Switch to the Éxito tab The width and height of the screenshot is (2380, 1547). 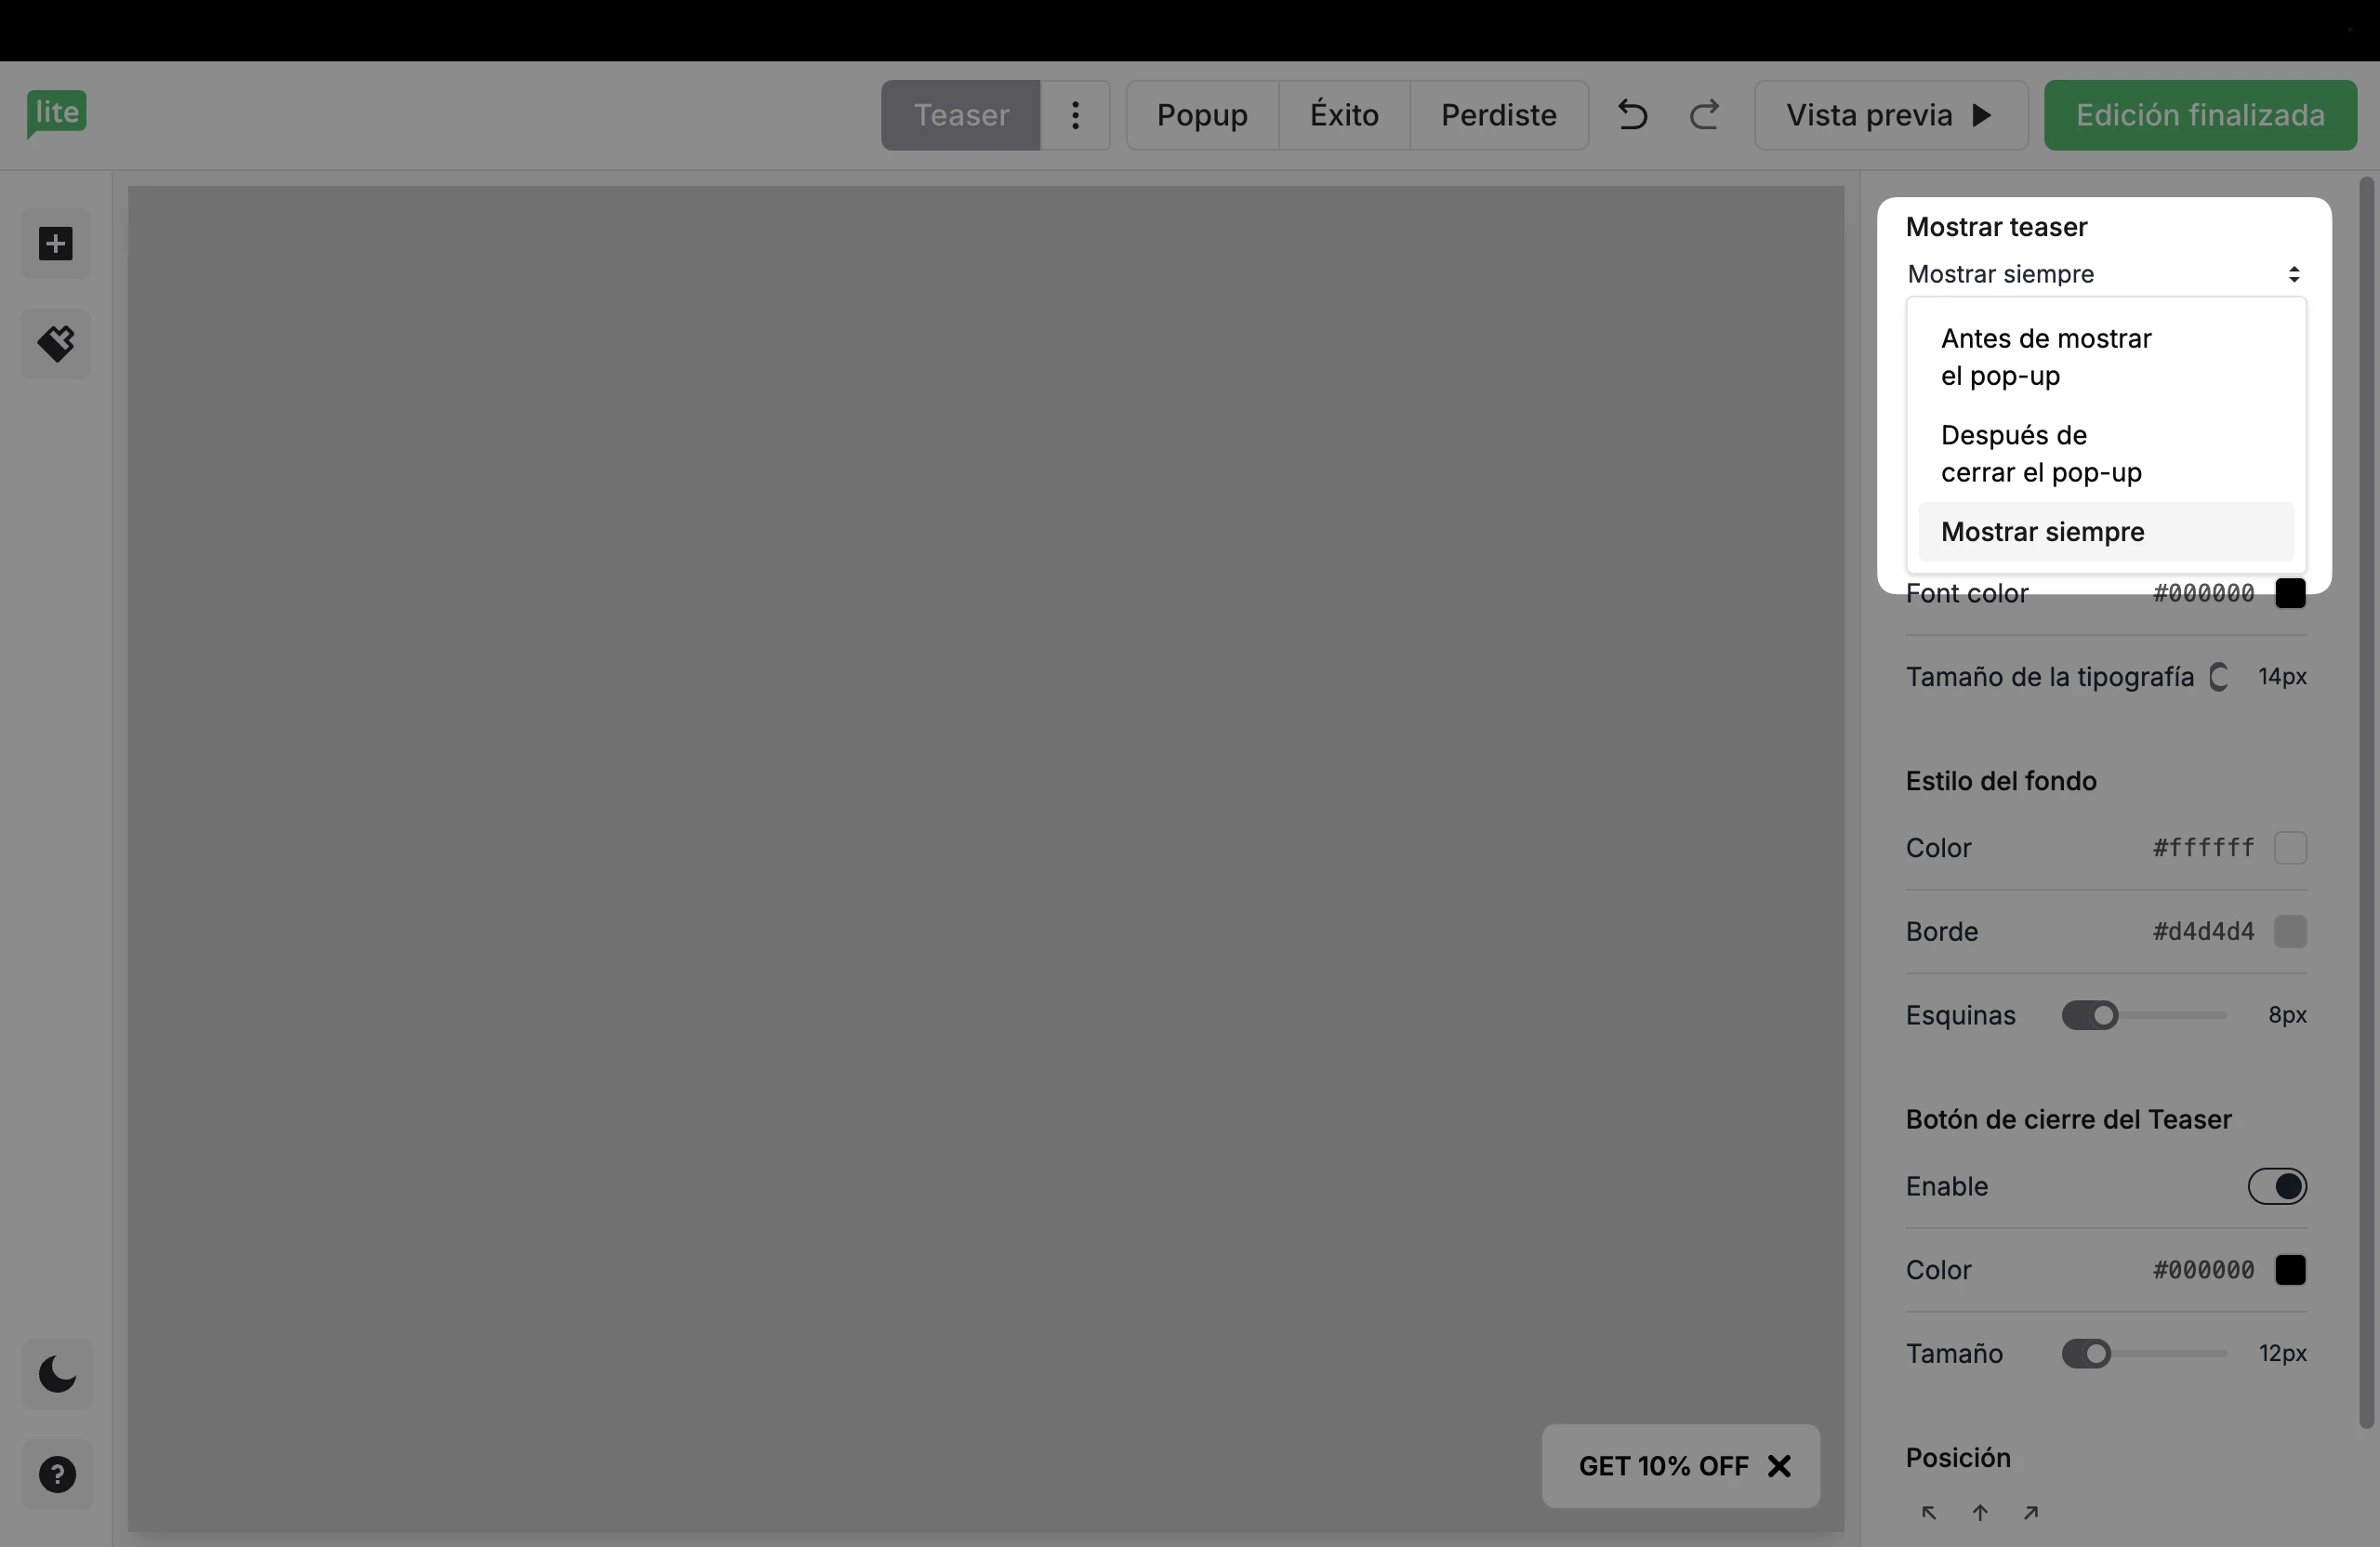pyautogui.click(x=1344, y=115)
